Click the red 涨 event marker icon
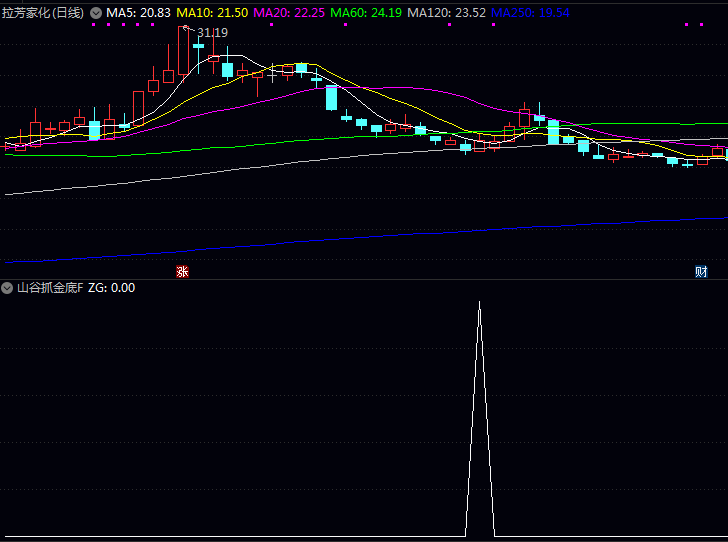 pos(182,271)
